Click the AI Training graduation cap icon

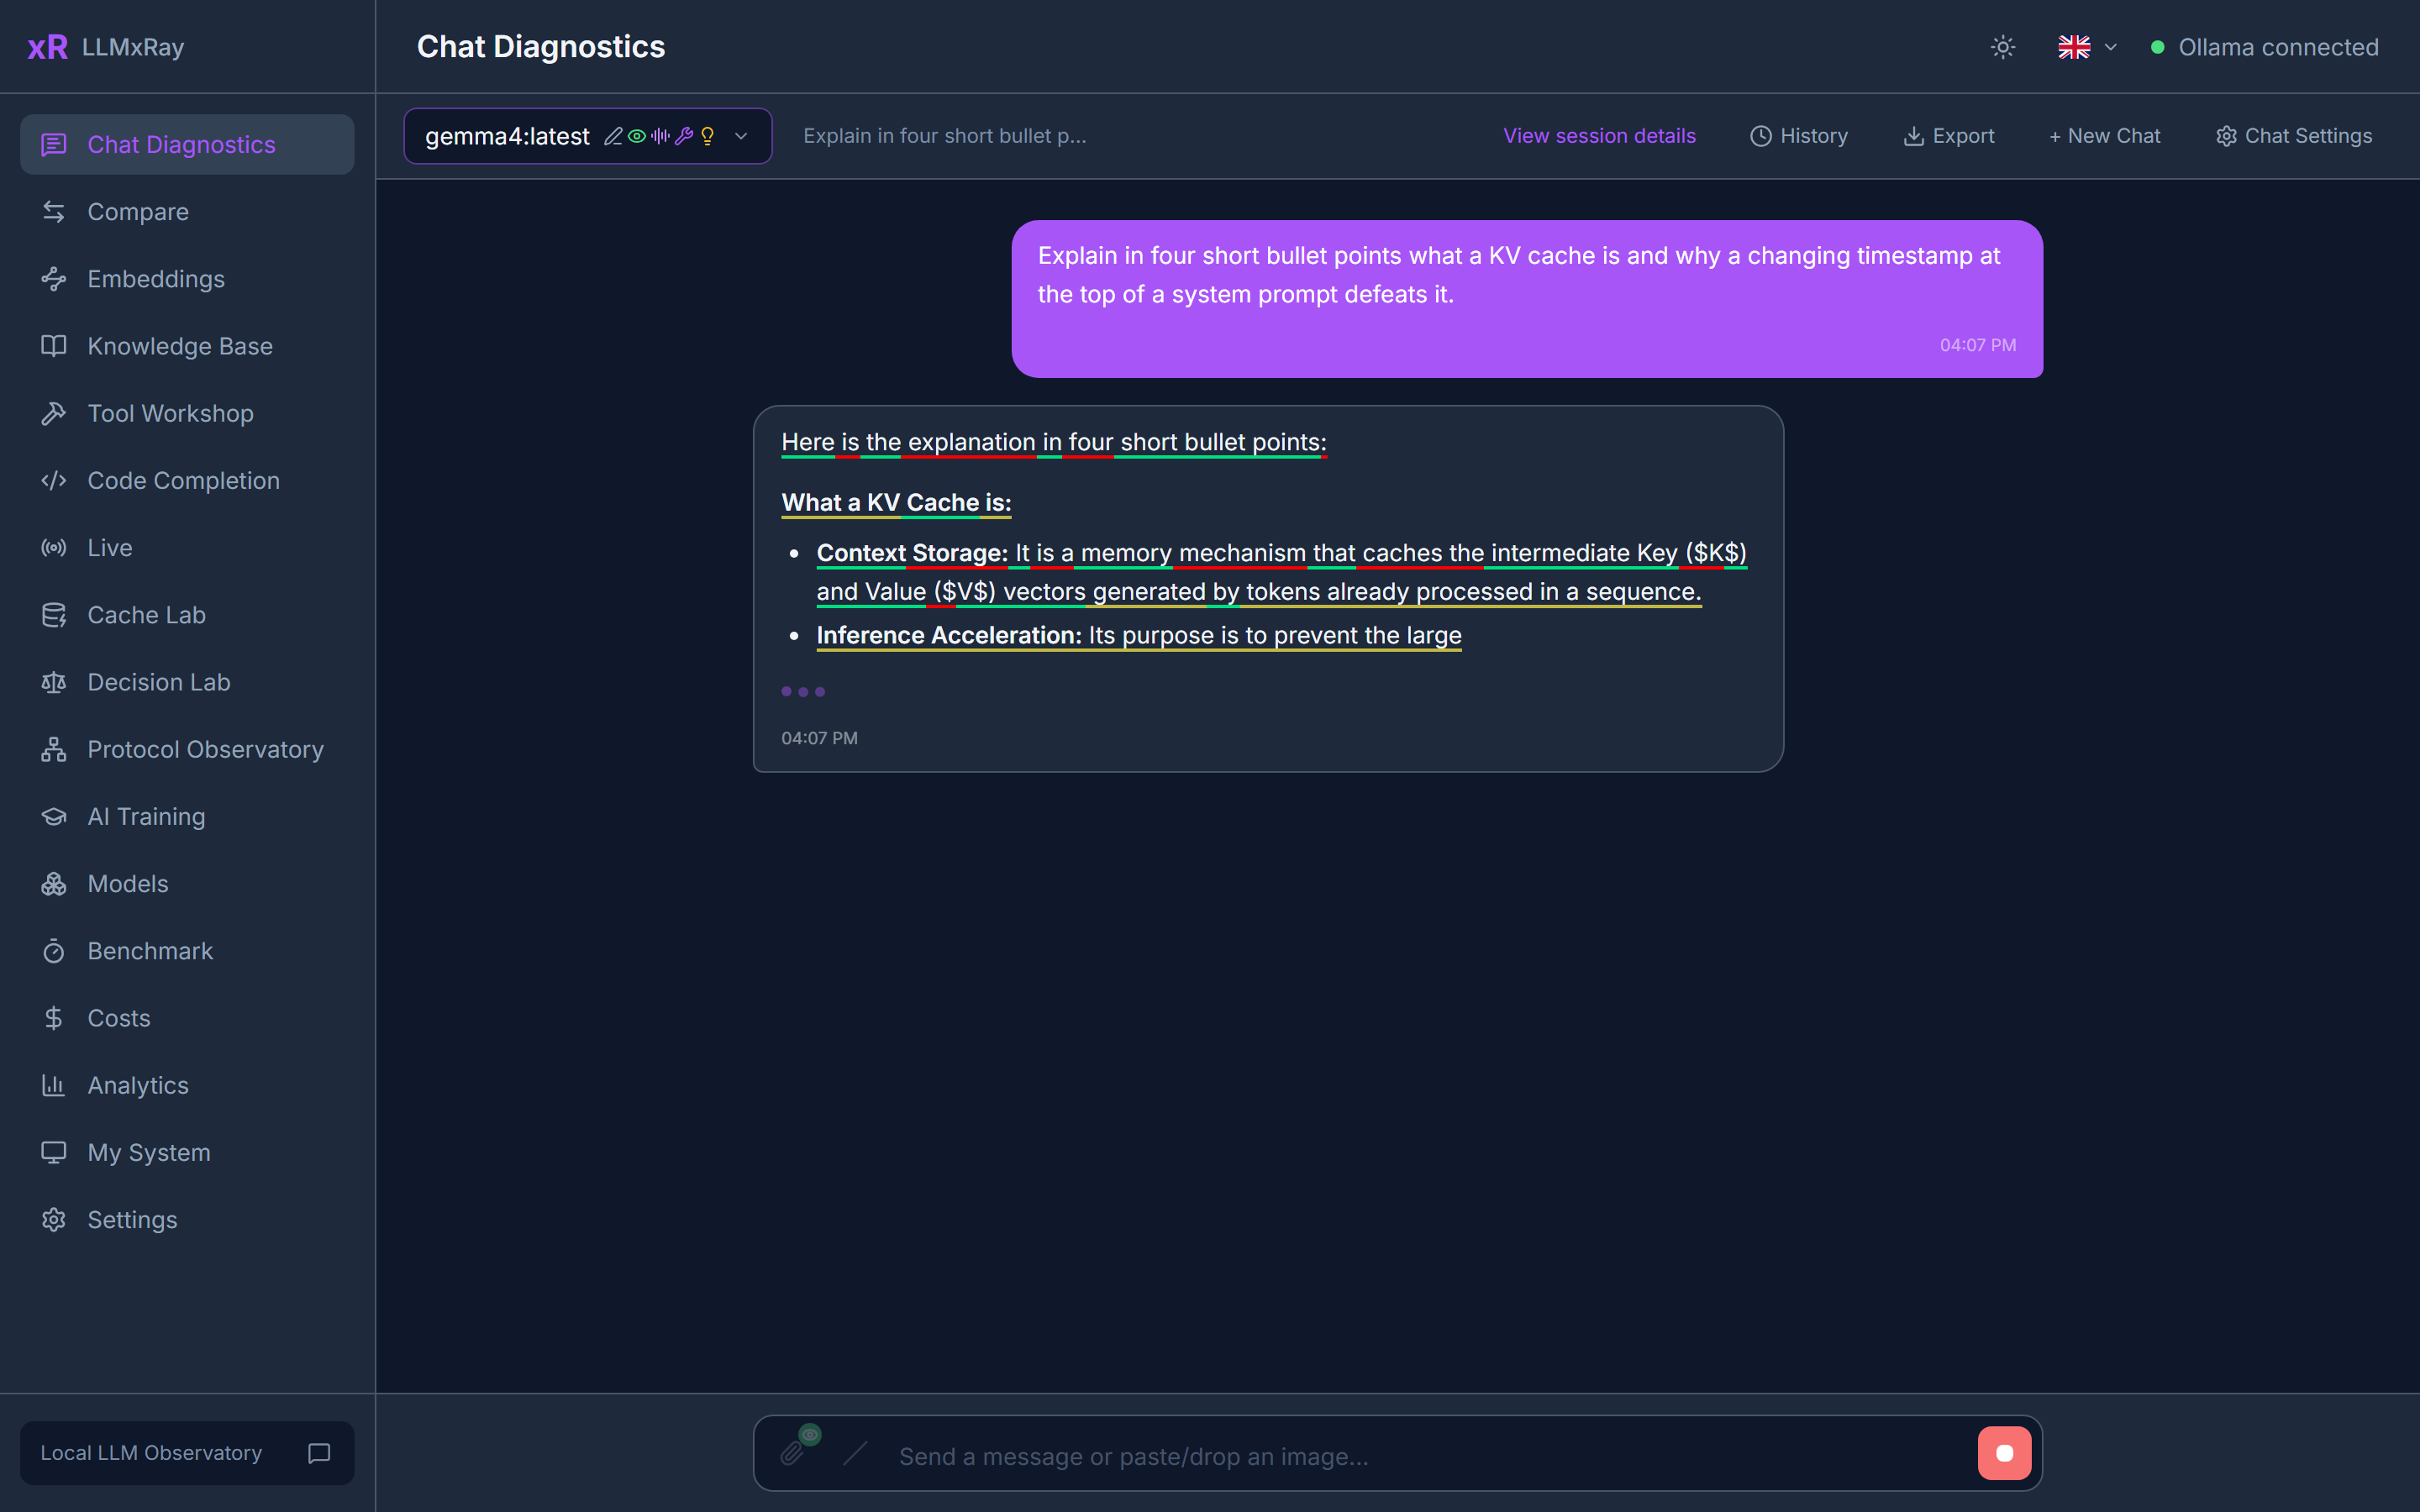pyautogui.click(x=54, y=817)
